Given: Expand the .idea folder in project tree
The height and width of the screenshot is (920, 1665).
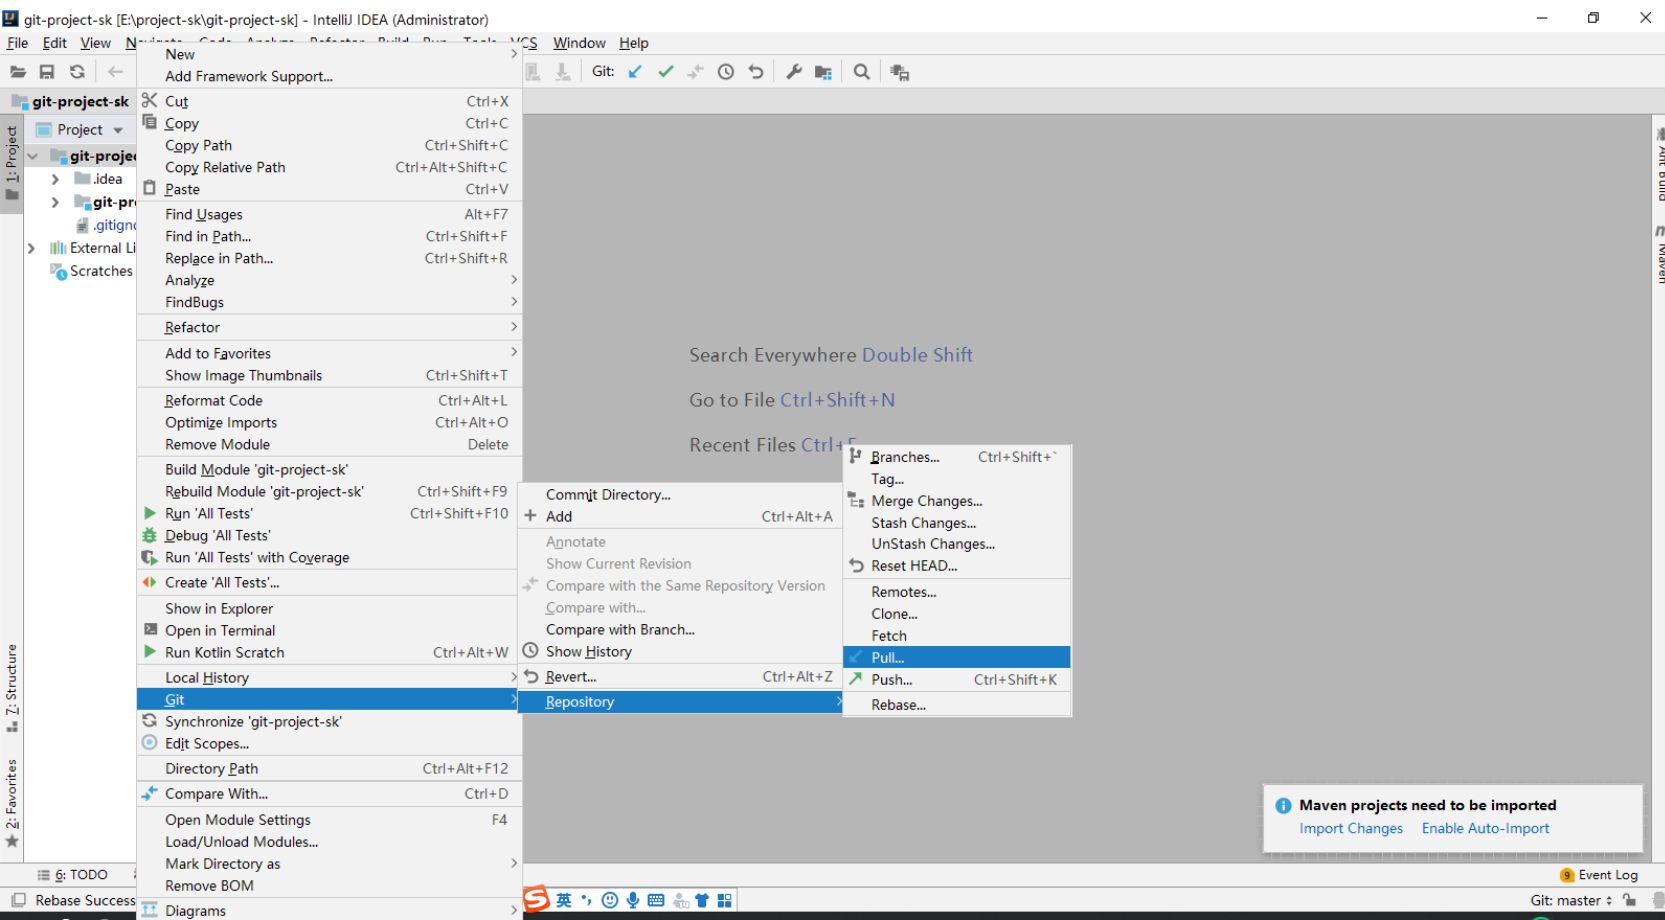Looking at the screenshot, I should click(x=55, y=179).
